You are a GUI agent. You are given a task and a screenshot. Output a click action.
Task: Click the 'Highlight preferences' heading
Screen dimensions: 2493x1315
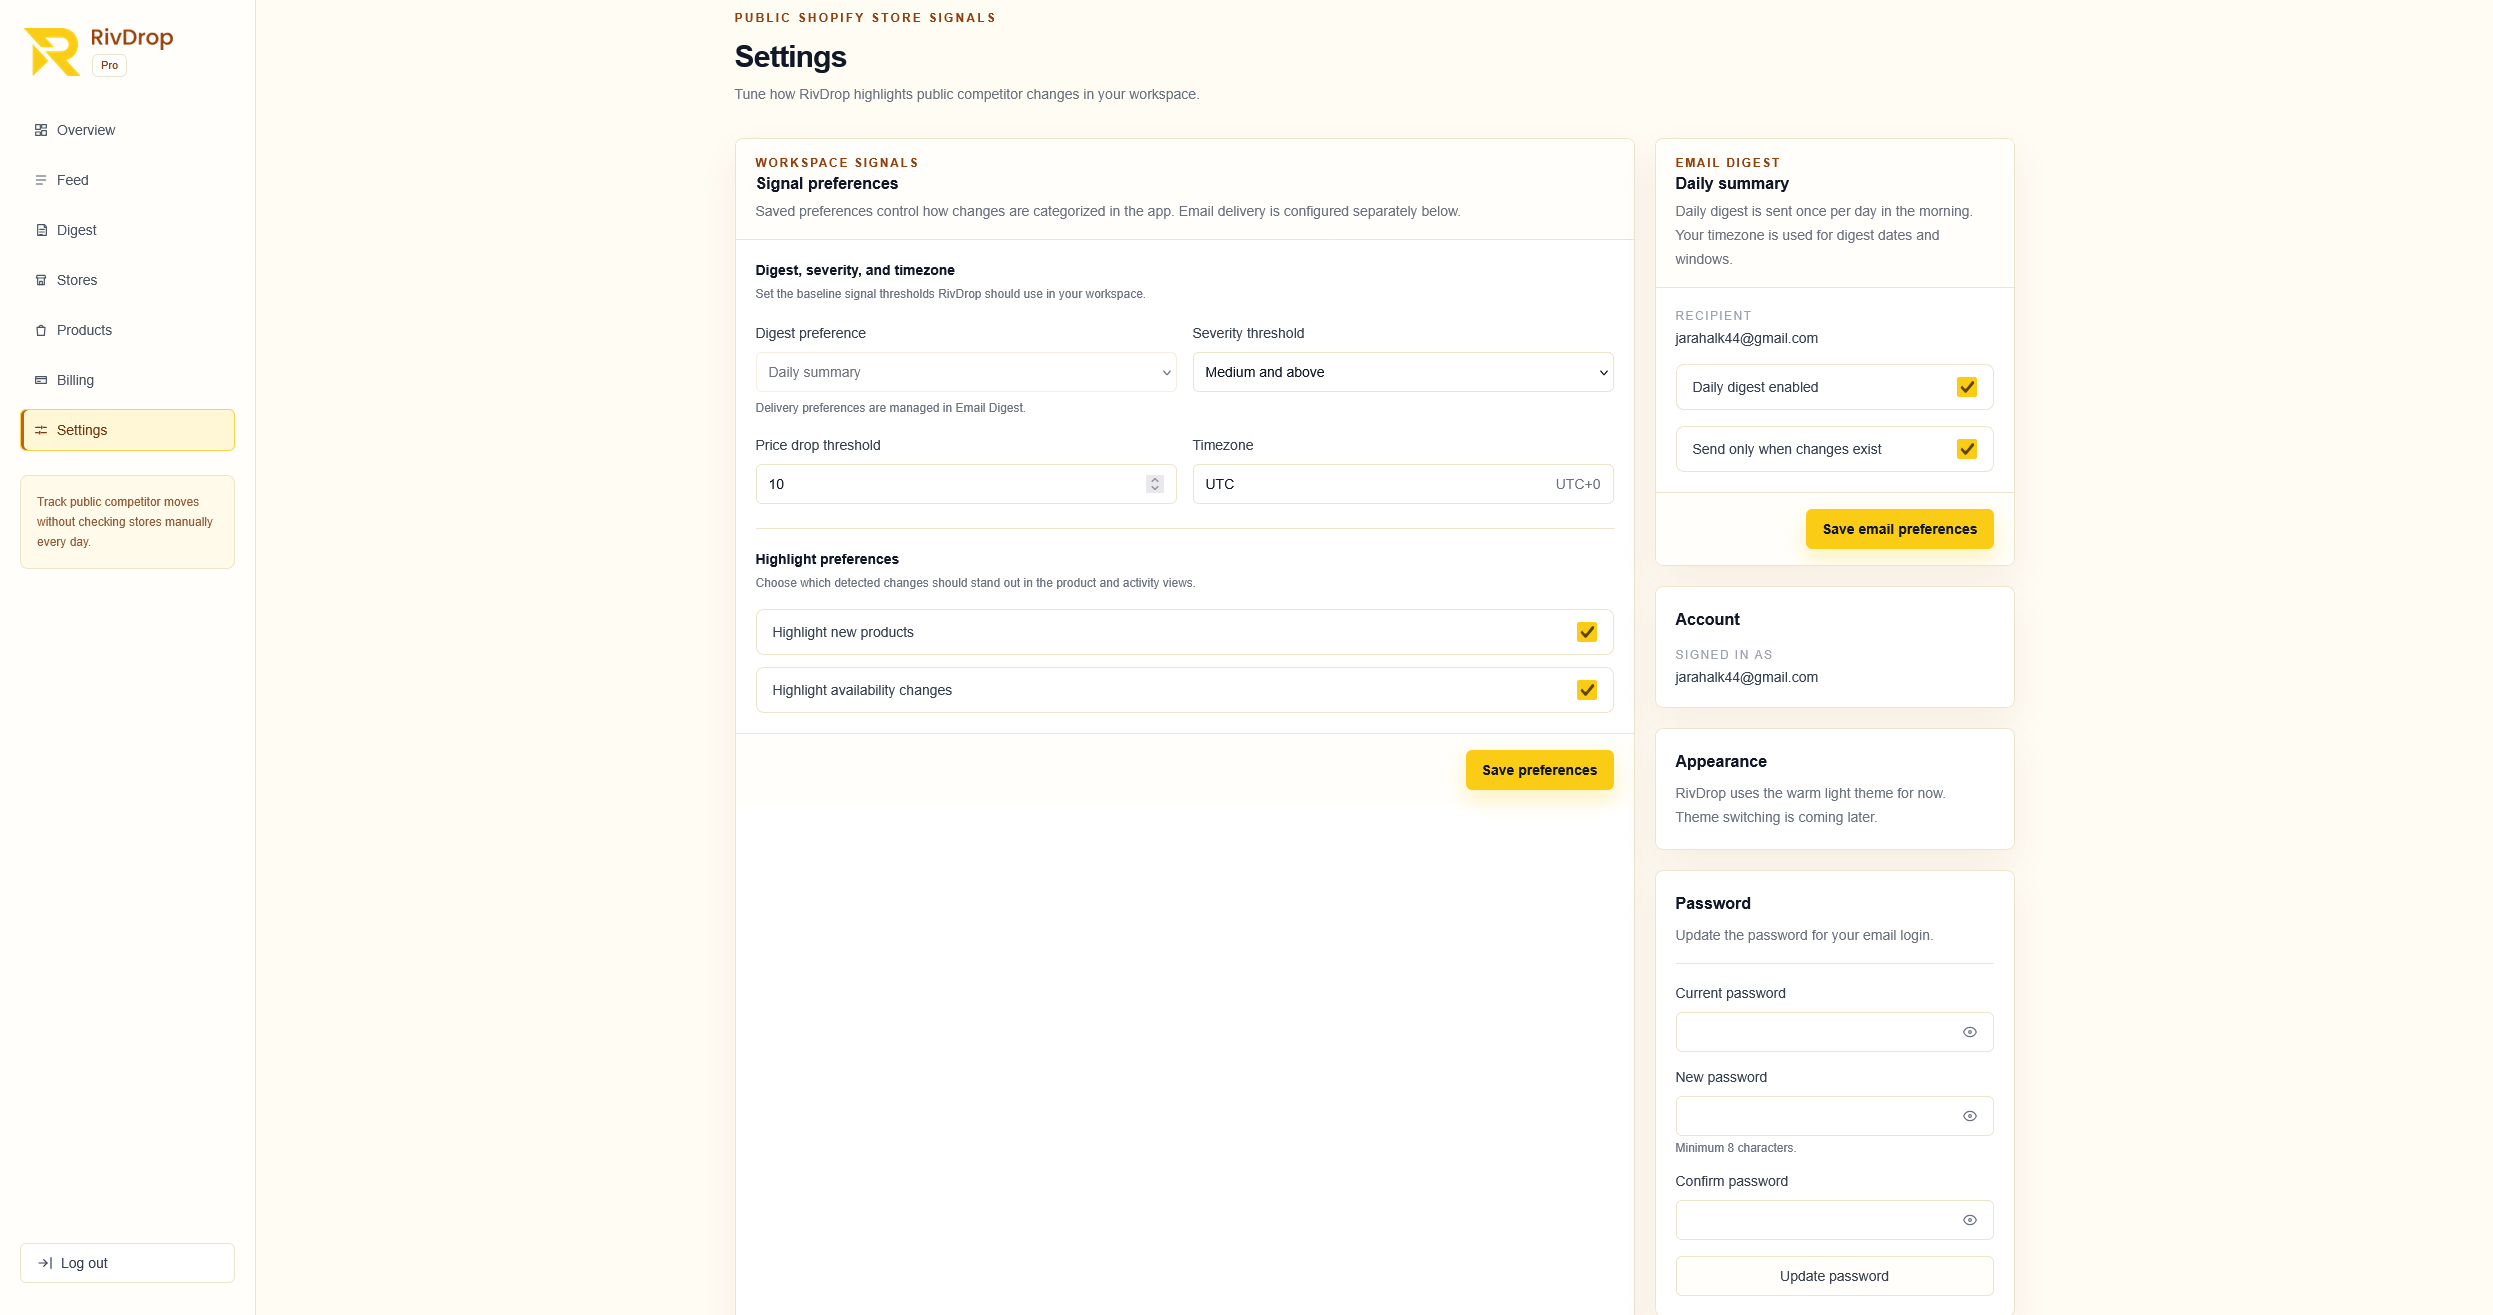[x=827, y=559]
